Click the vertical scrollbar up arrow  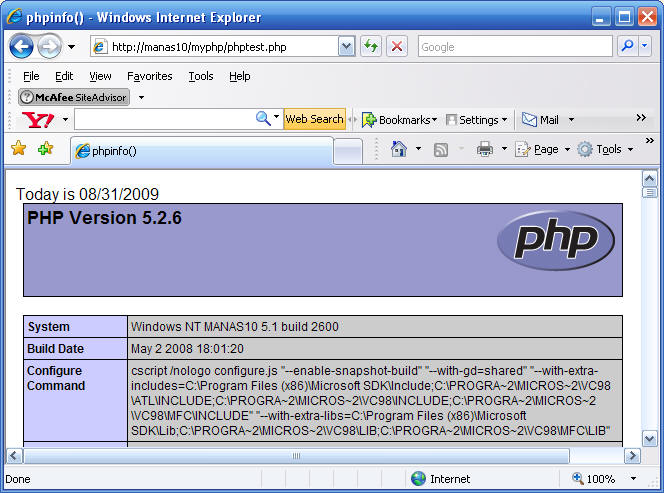(x=650, y=179)
